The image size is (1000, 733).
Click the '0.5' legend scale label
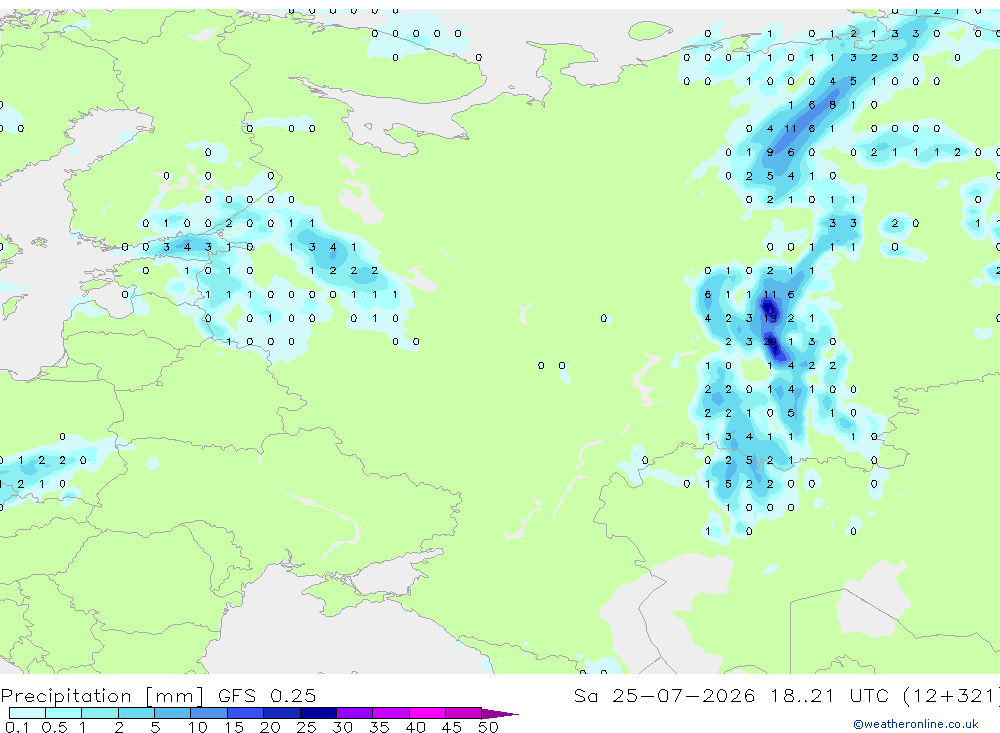pos(54,727)
